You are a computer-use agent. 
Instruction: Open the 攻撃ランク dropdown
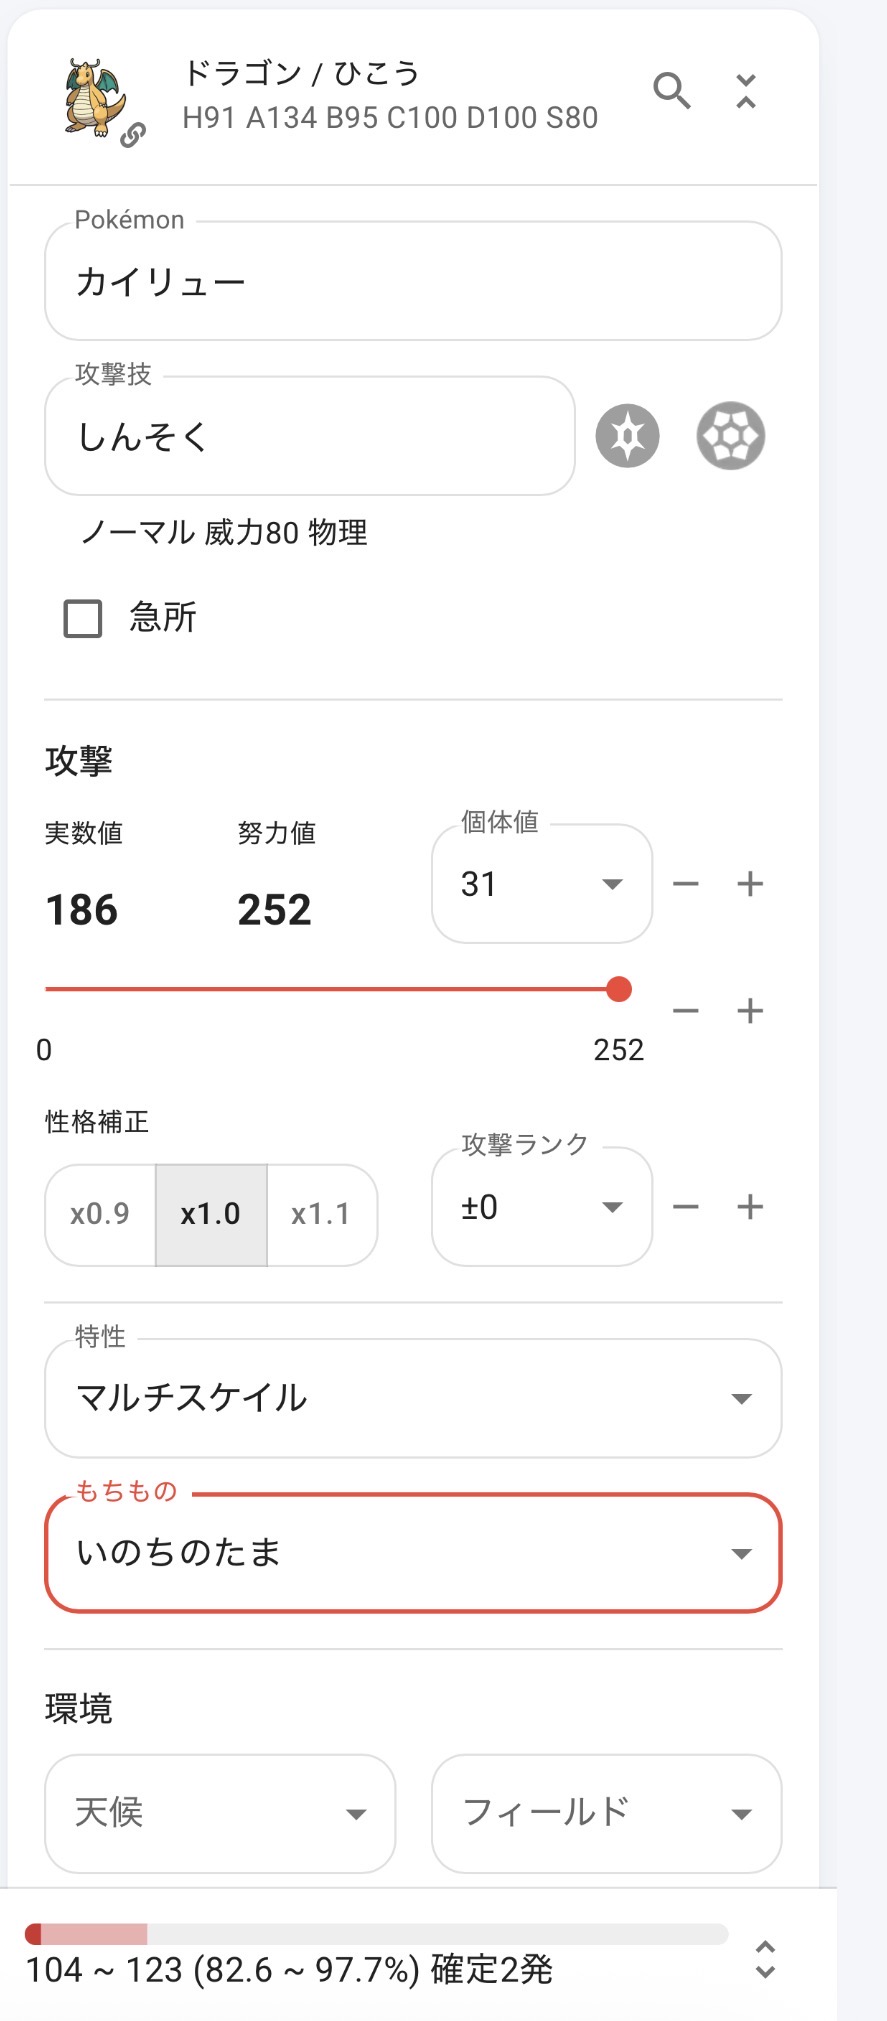(541, 1207)
